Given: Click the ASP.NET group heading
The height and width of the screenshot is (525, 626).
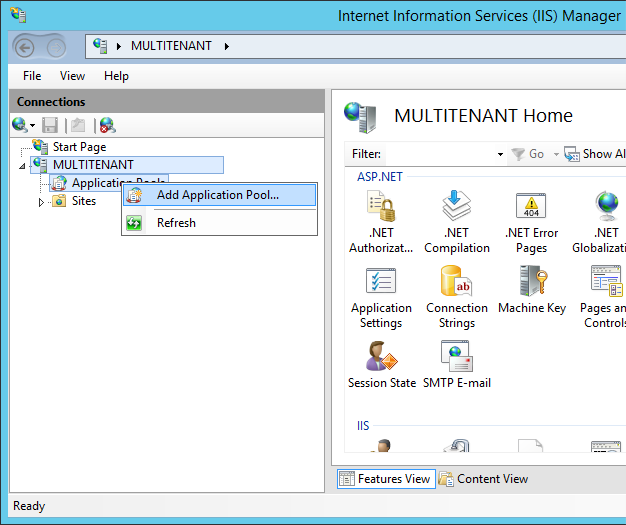Looking at the screenshot, I should (x=380, y=177).
